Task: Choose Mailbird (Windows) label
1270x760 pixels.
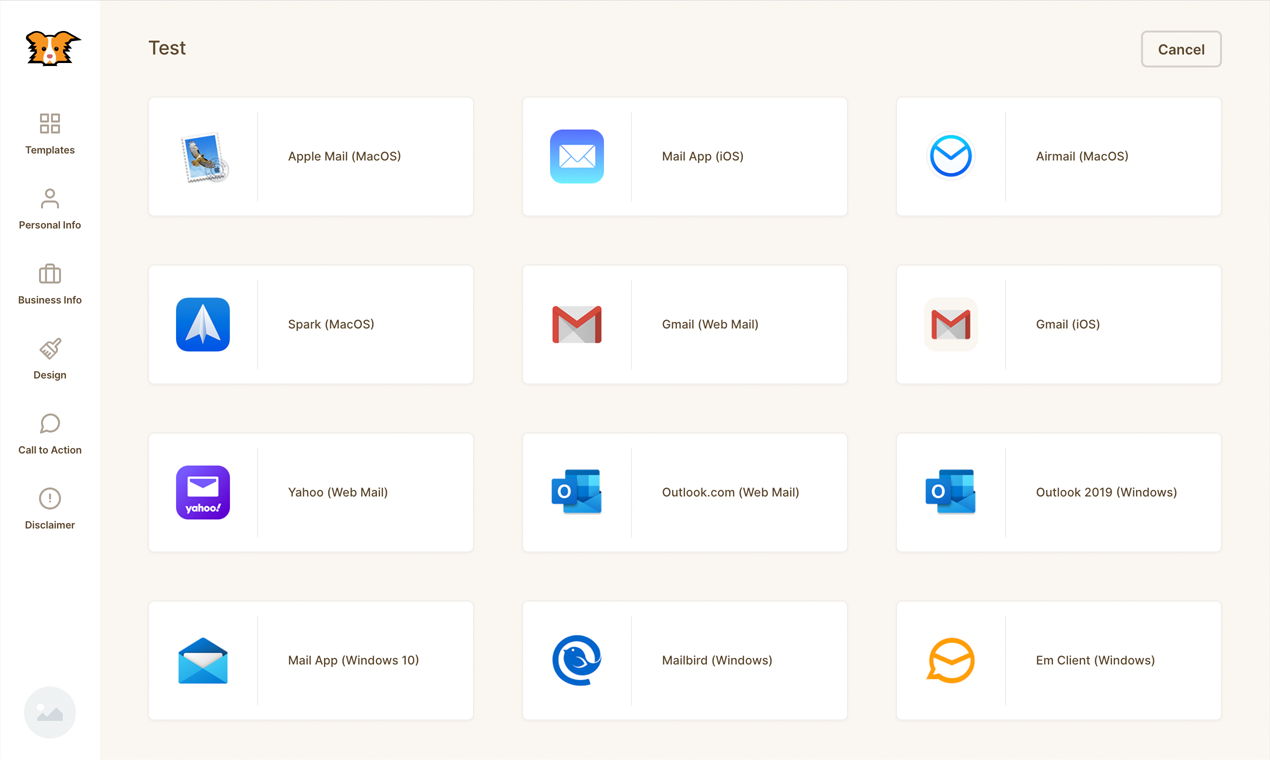Action: tap(717, 660)
